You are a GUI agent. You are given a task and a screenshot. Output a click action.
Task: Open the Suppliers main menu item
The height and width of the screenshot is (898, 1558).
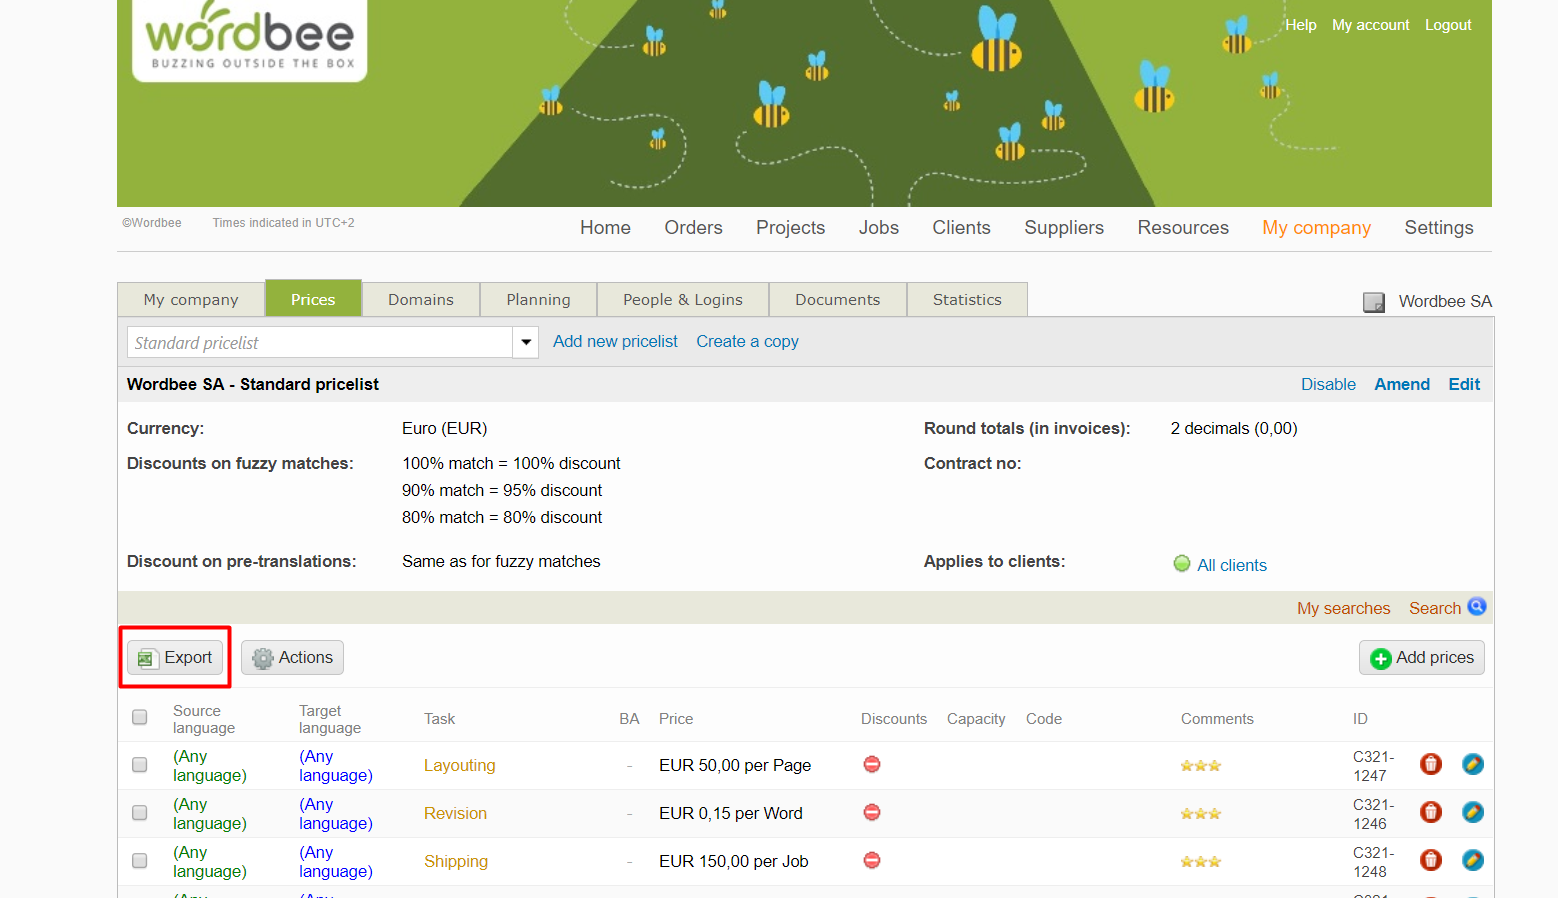[x=1063, y=228]
